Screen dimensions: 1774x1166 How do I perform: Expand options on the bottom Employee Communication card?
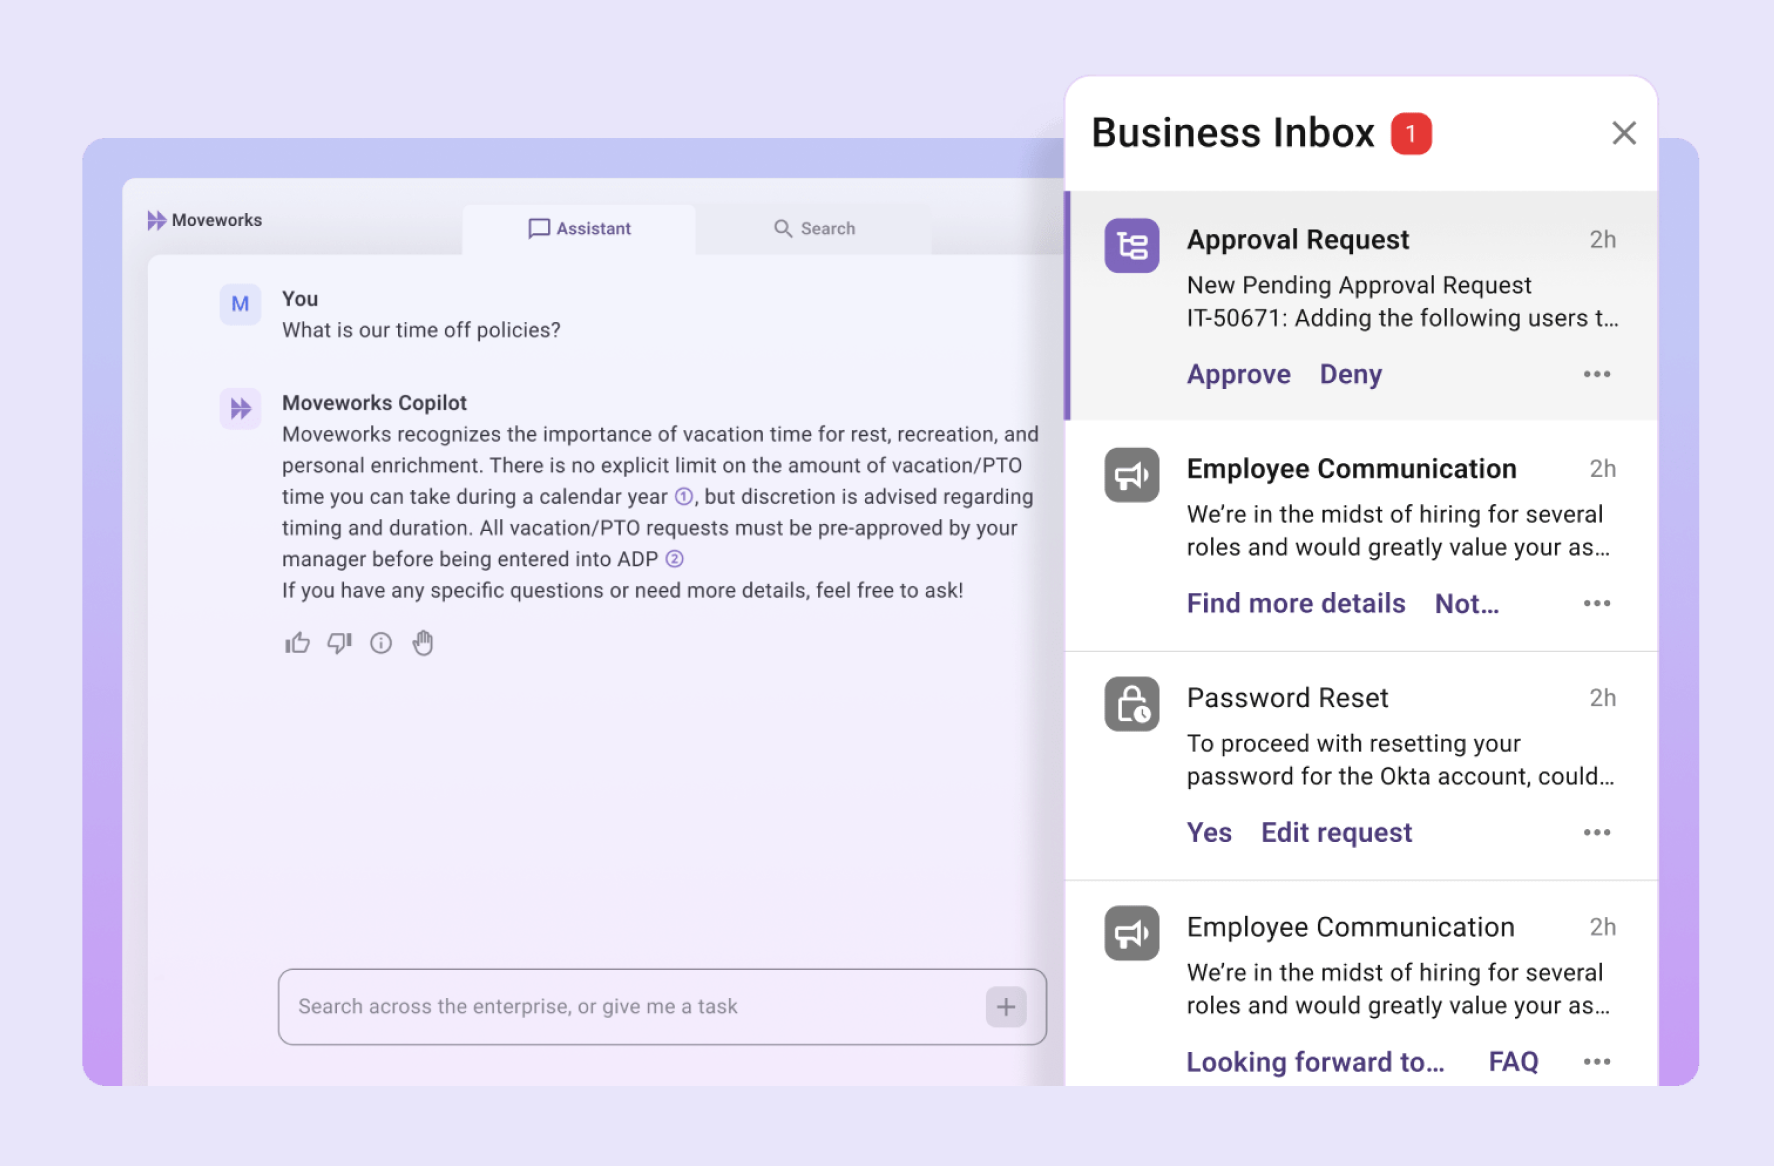coord(1597,1061)
